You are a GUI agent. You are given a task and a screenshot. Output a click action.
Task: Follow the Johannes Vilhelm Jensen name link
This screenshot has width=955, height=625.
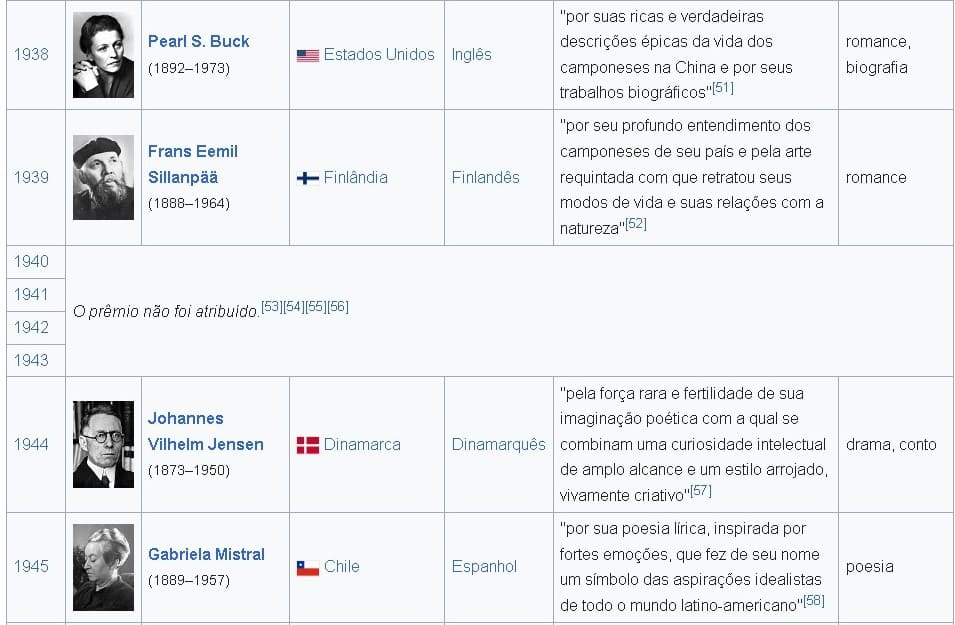[x=205, y=431]
